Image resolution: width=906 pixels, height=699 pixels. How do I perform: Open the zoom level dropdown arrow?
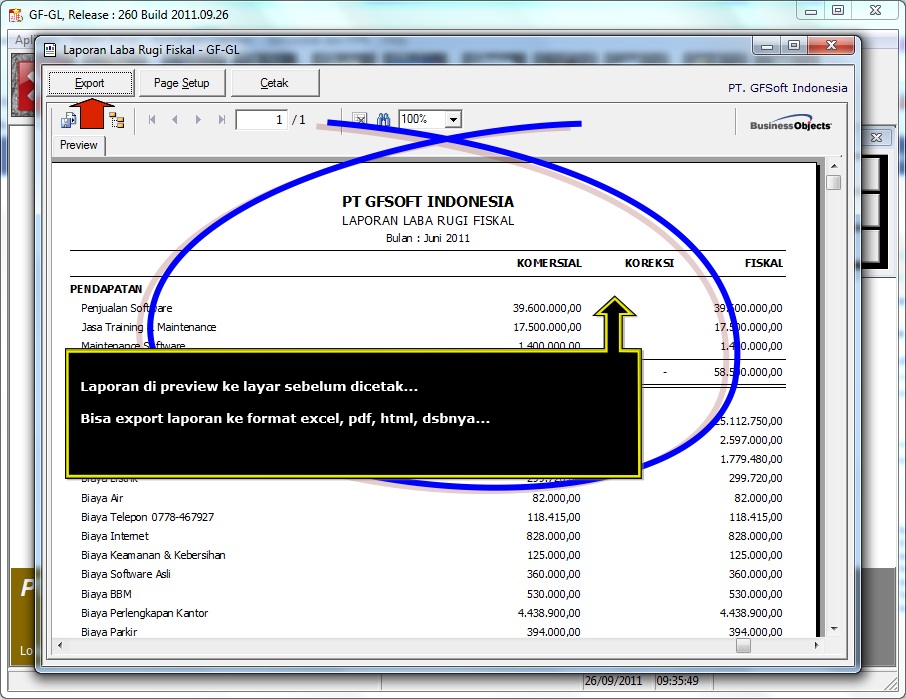click(x=454, y=120)
